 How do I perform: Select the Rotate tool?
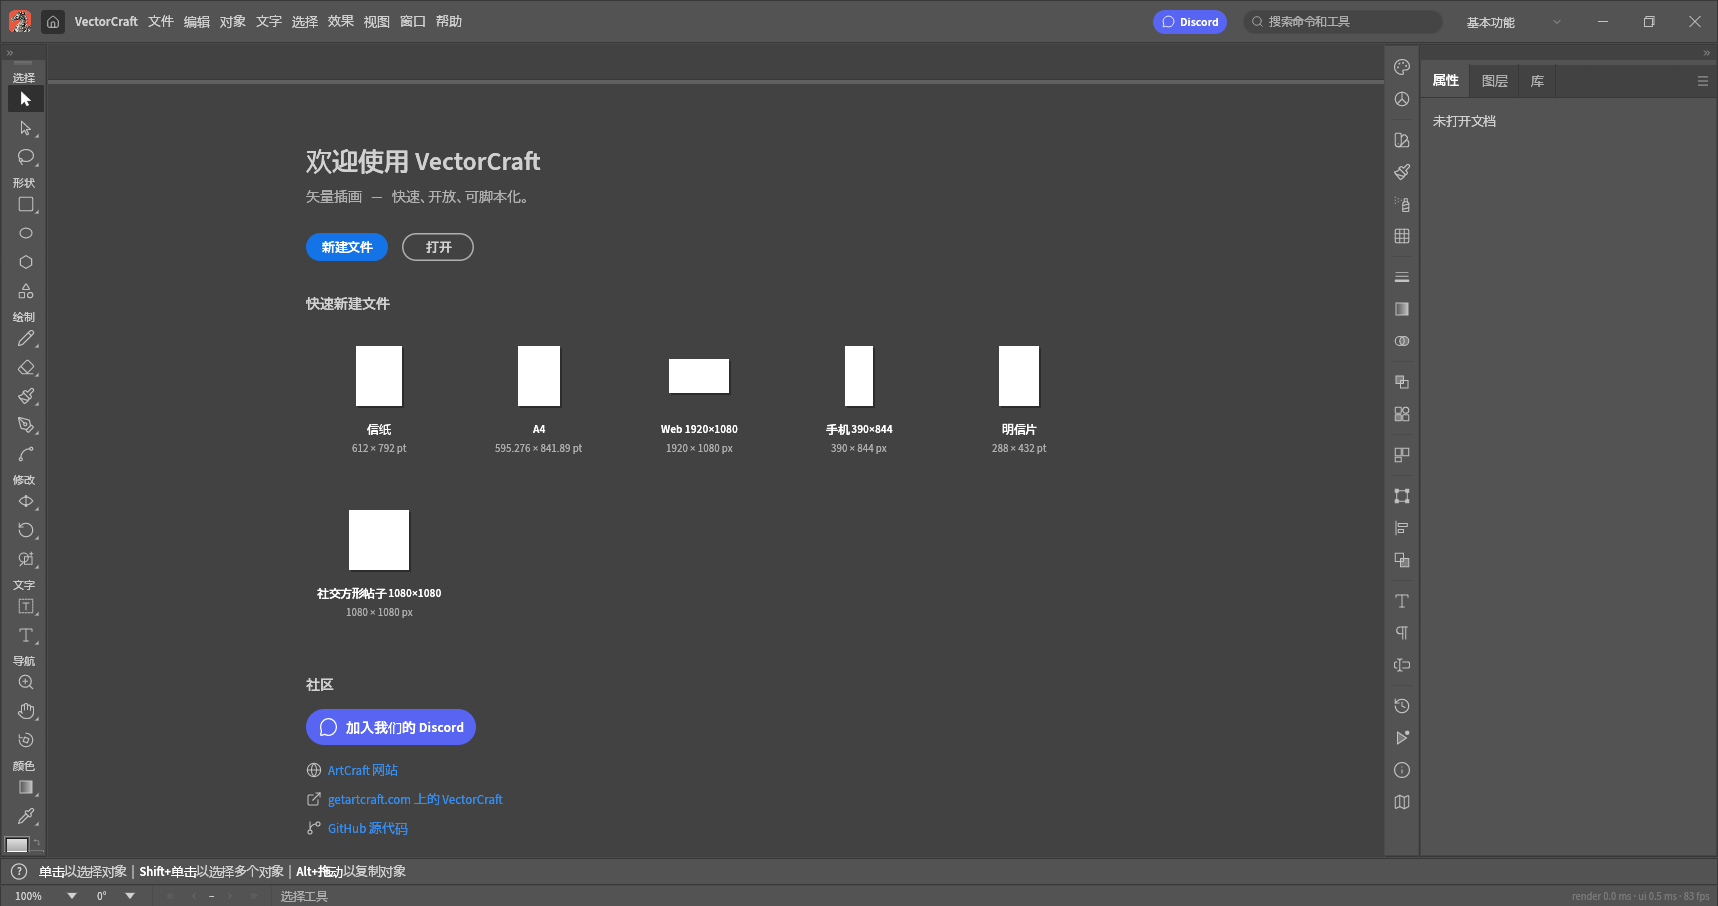click(x=26, y=530)
